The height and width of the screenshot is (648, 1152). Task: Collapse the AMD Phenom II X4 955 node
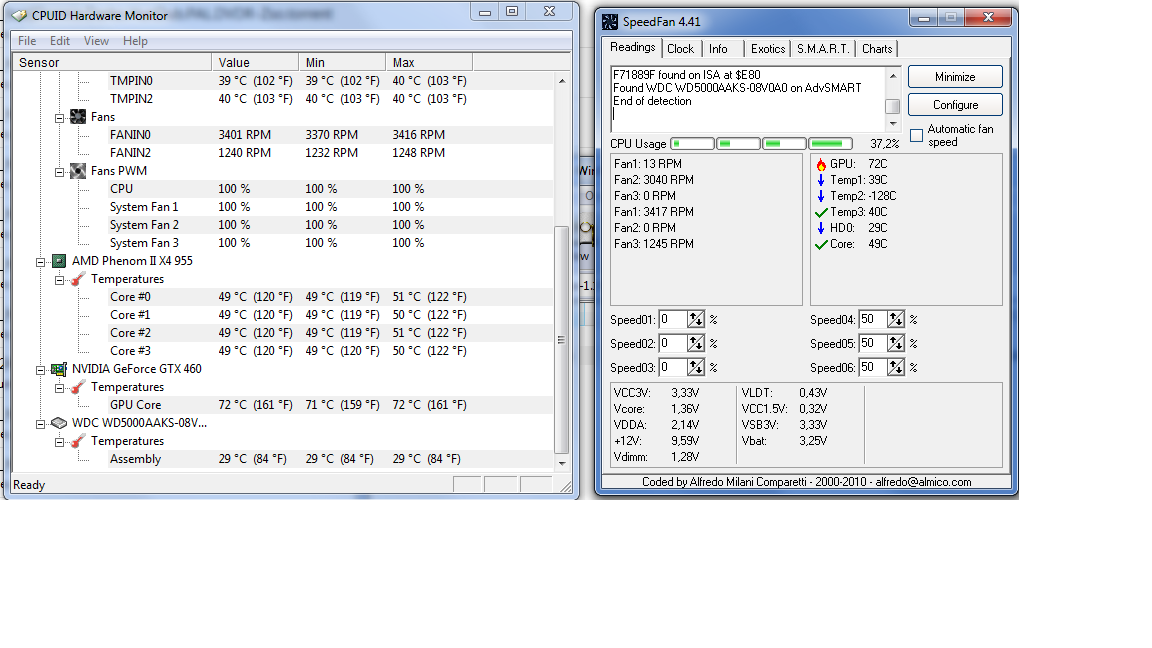point(40,262)
